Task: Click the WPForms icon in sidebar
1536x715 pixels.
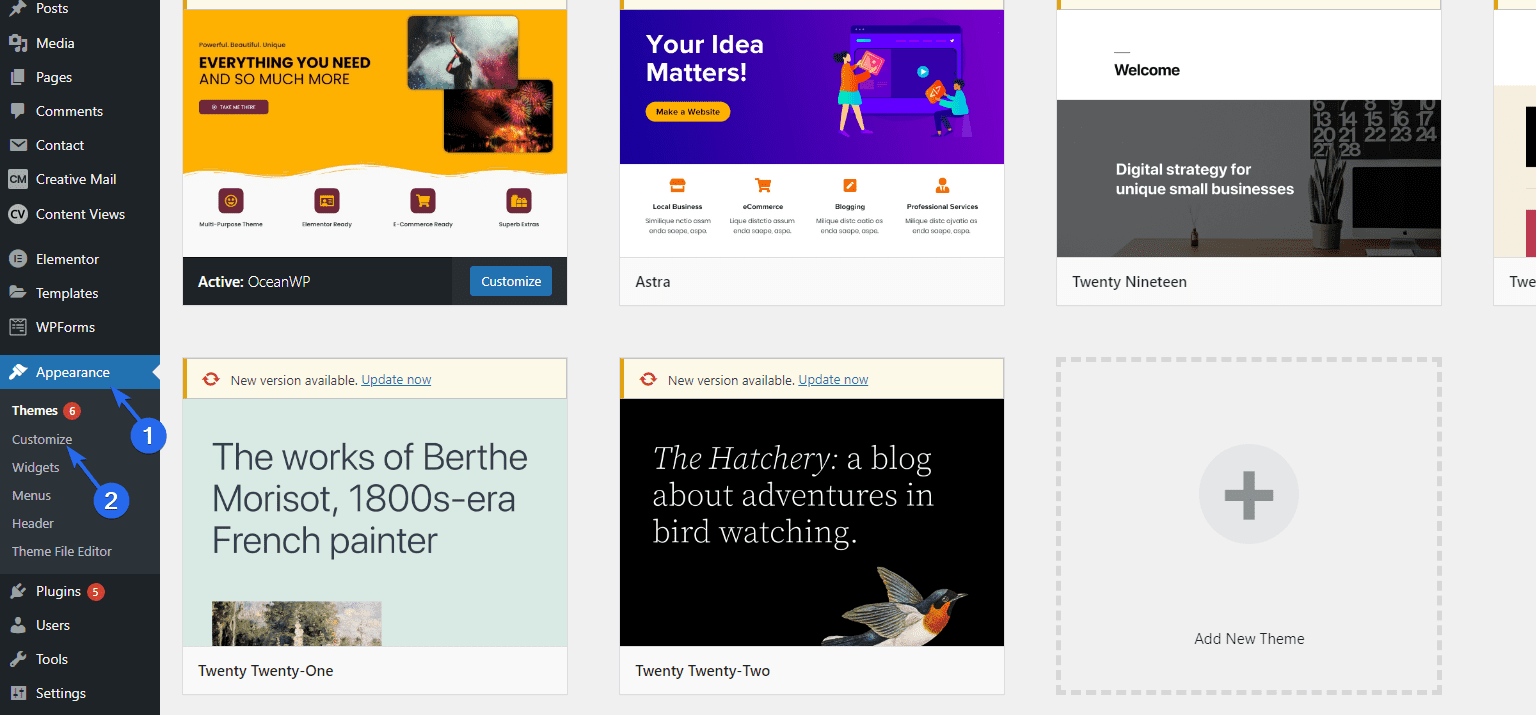Action: coord(18,327)
